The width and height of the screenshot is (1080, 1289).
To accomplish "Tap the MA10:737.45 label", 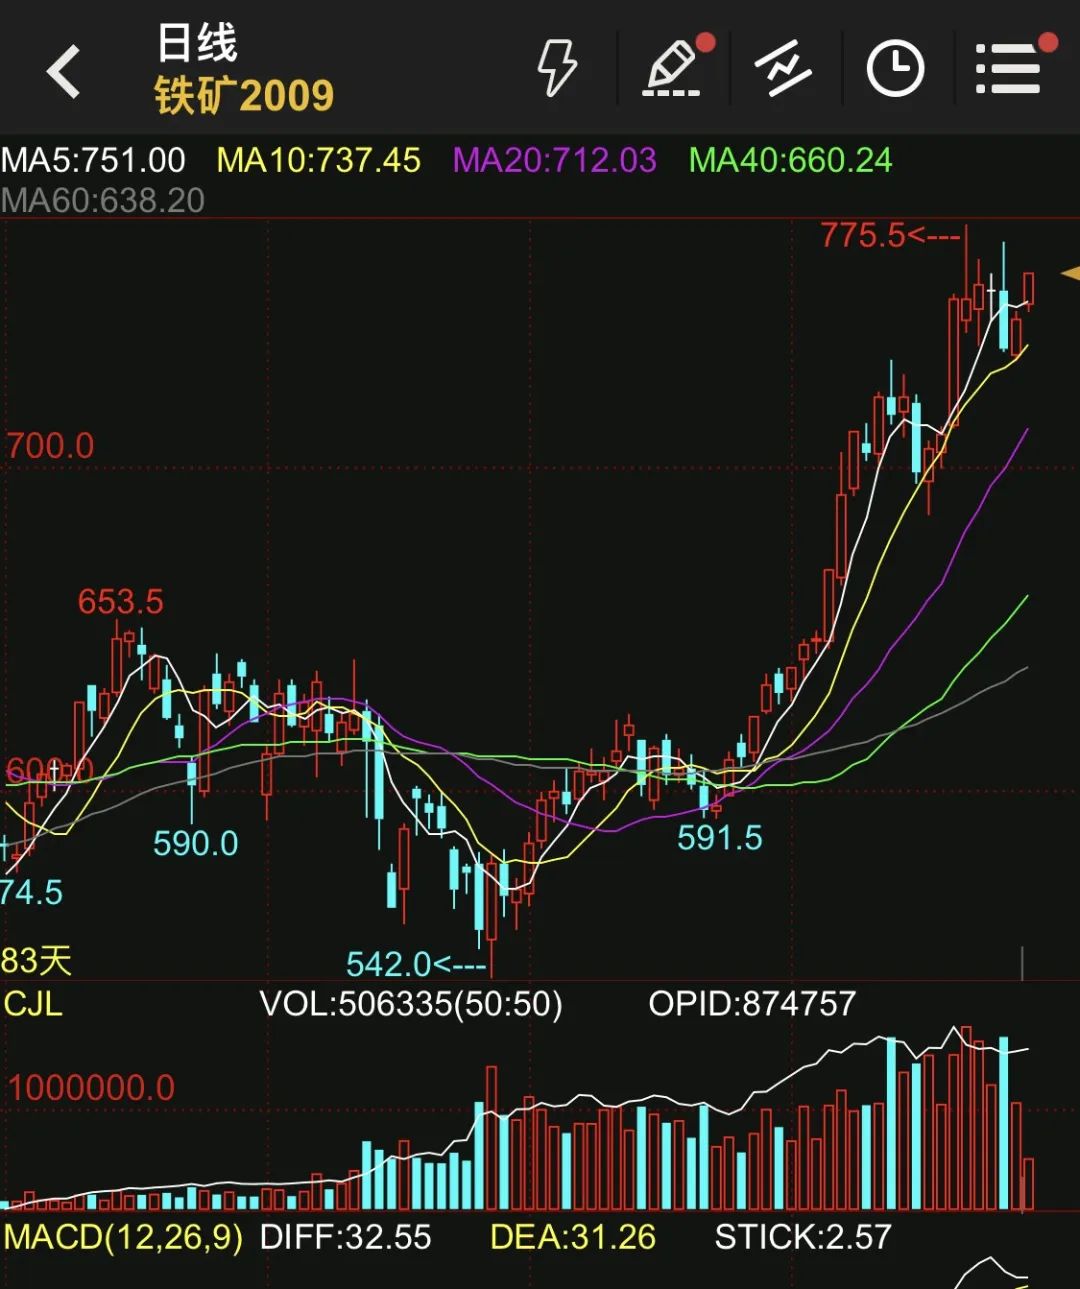I will click(x=319, y=160).
